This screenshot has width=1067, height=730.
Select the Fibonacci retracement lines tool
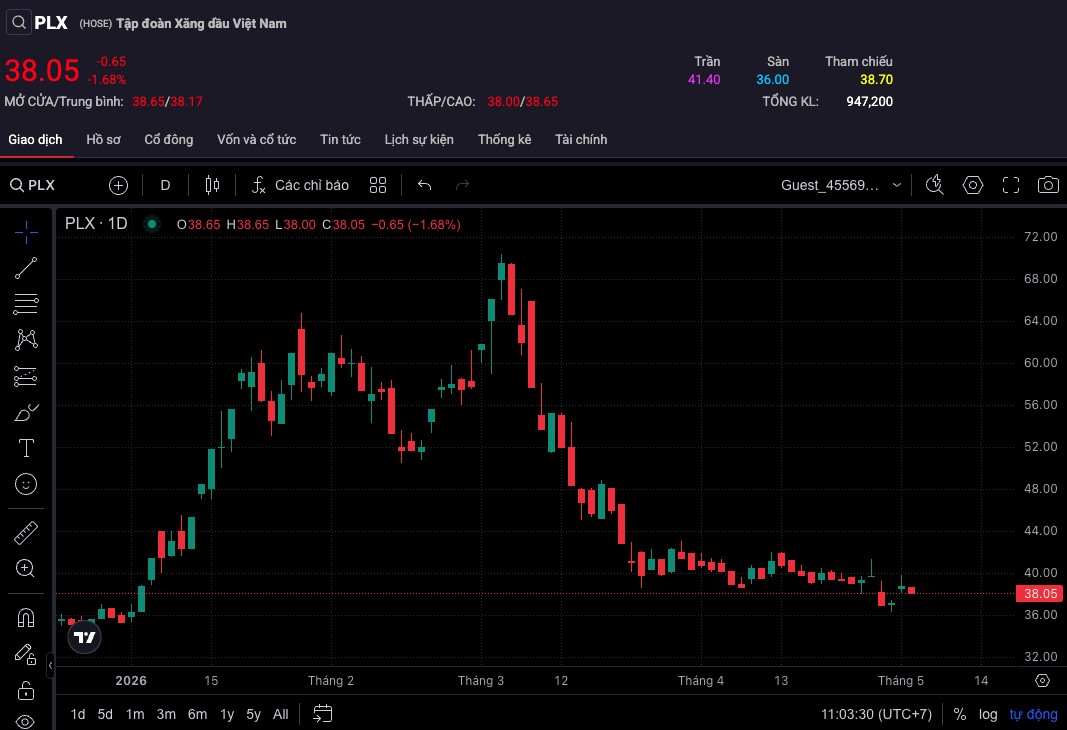click(26, 304)
